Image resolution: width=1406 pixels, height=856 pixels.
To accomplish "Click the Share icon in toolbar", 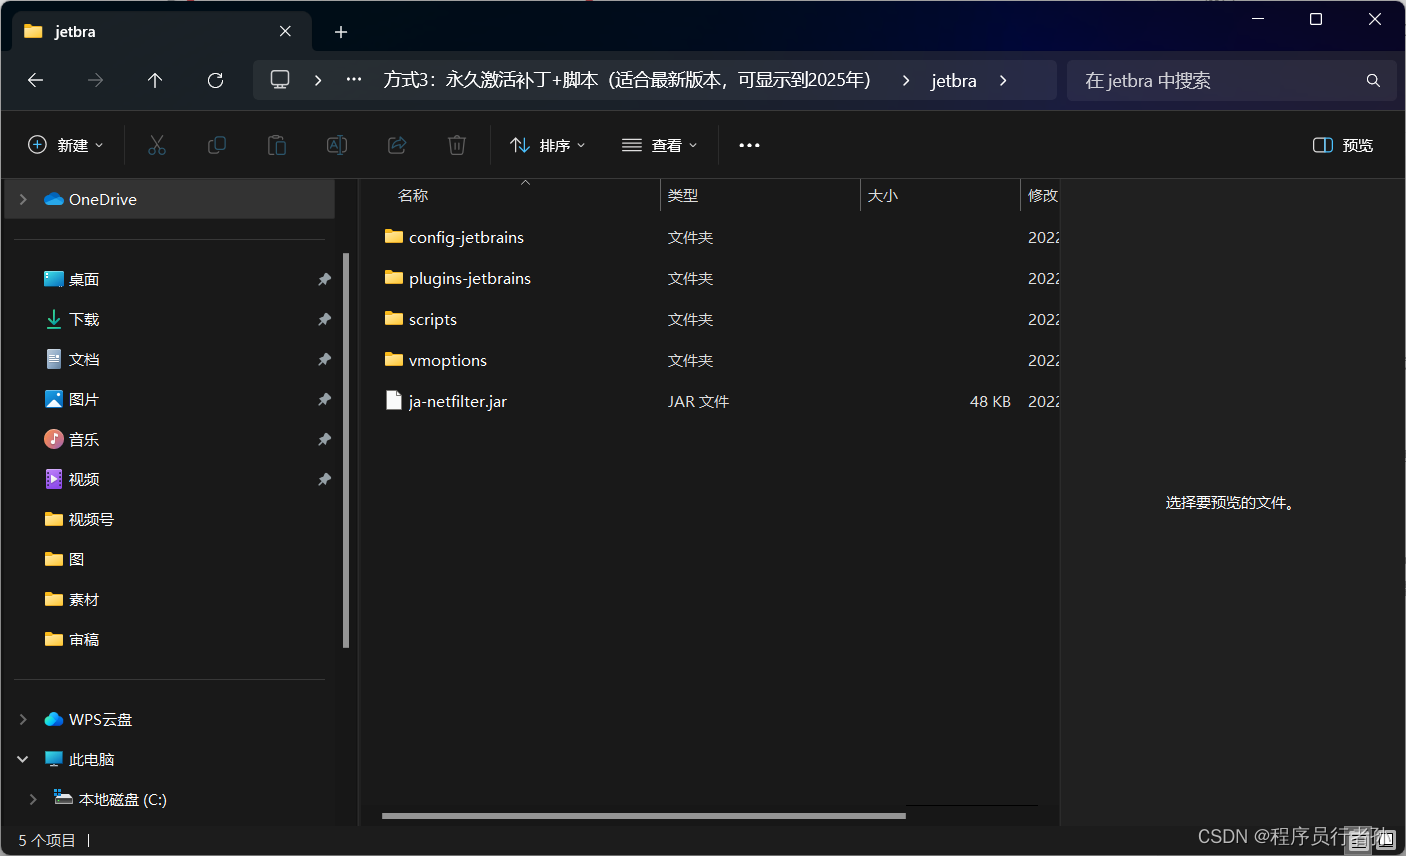I will 397,145.
